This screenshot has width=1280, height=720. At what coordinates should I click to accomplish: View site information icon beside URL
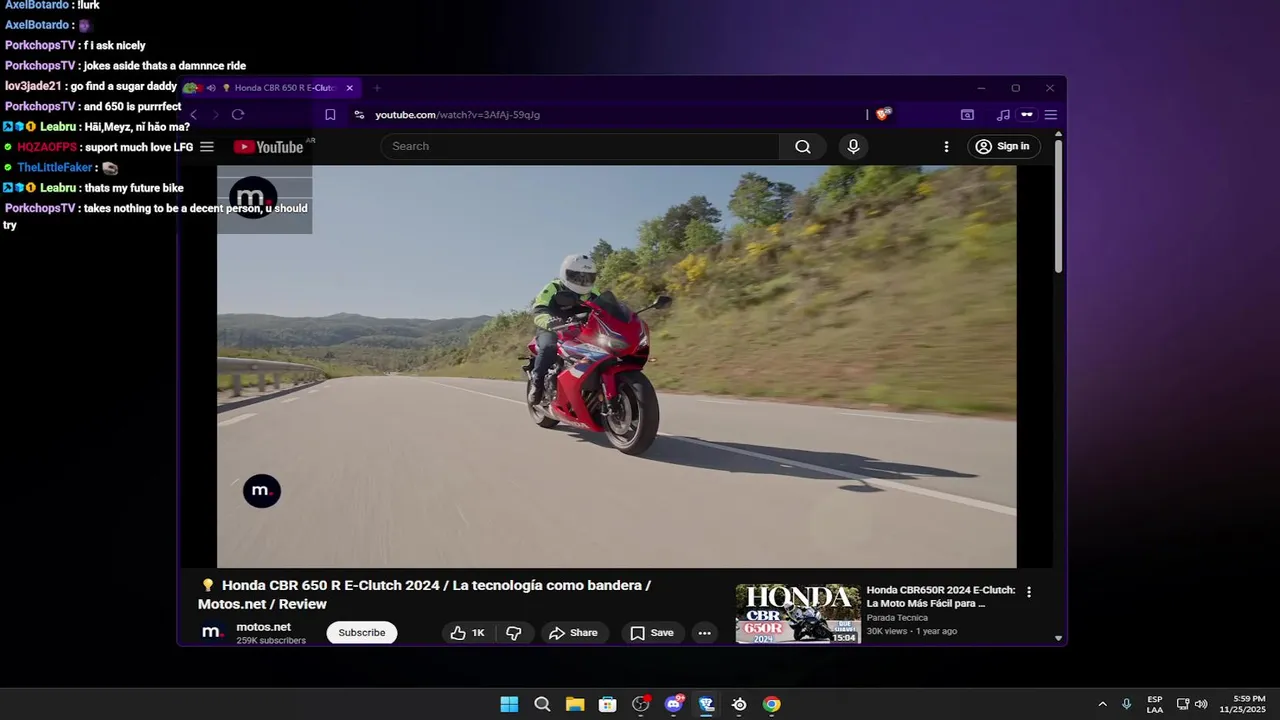tap(359, 115)
